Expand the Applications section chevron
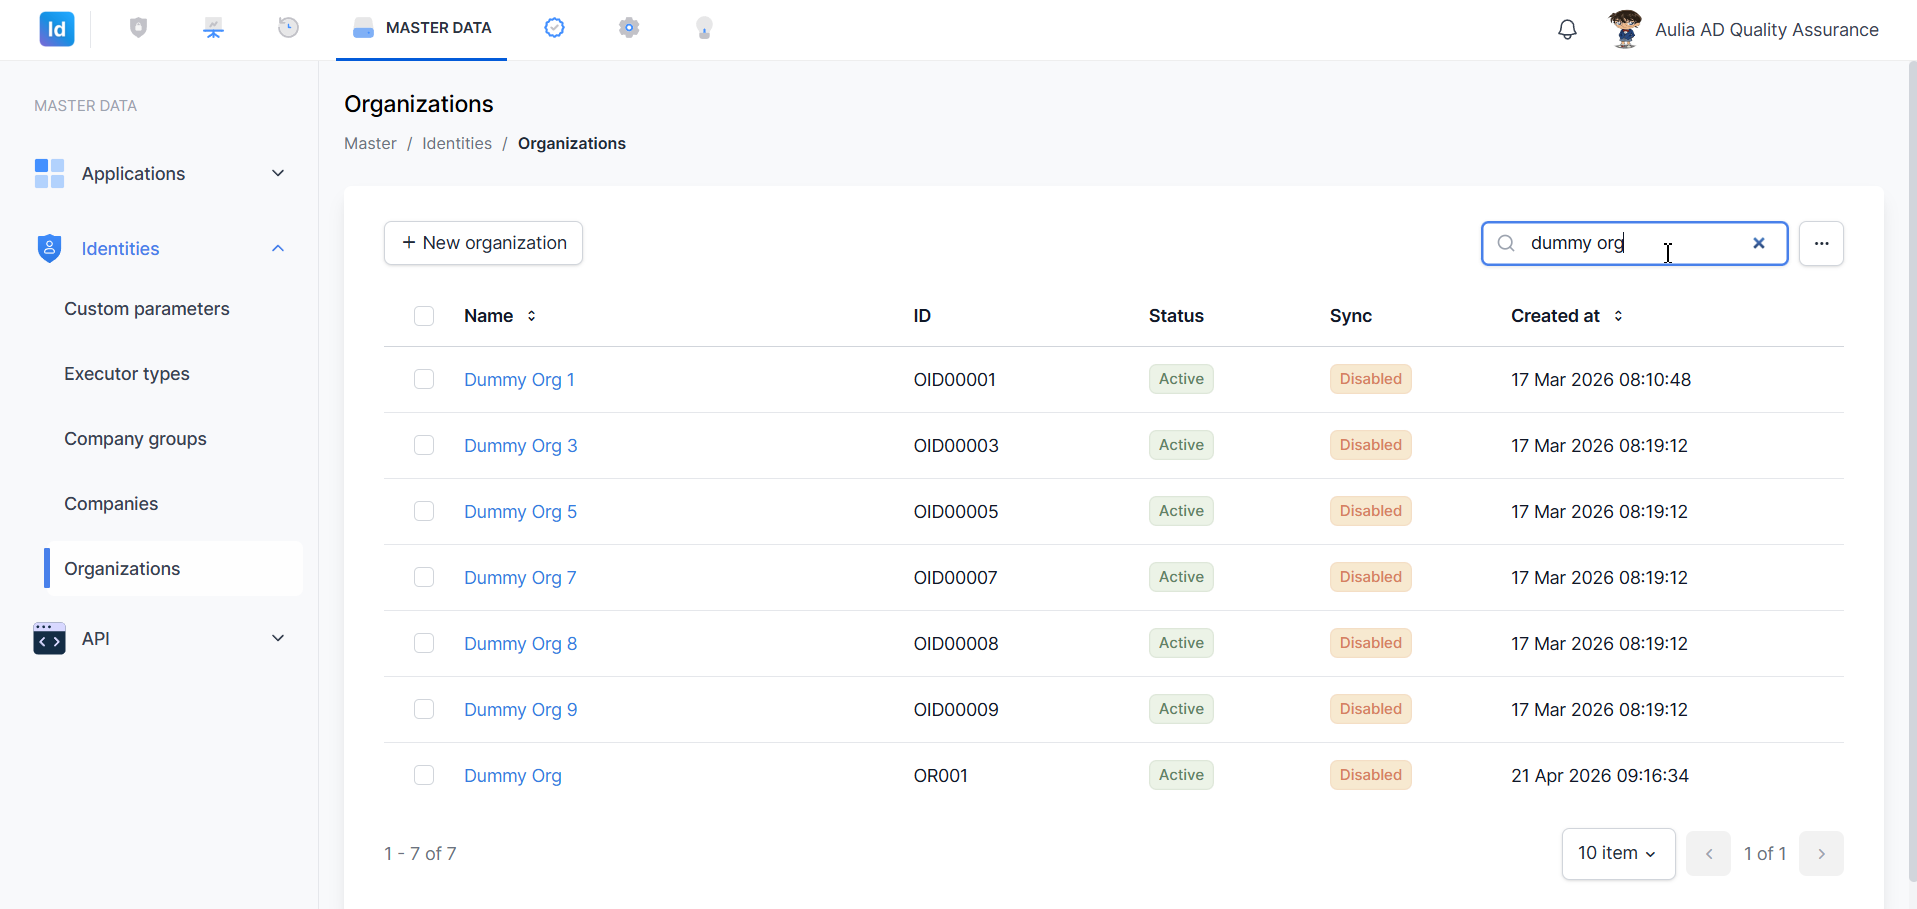 tap(278, 173)
